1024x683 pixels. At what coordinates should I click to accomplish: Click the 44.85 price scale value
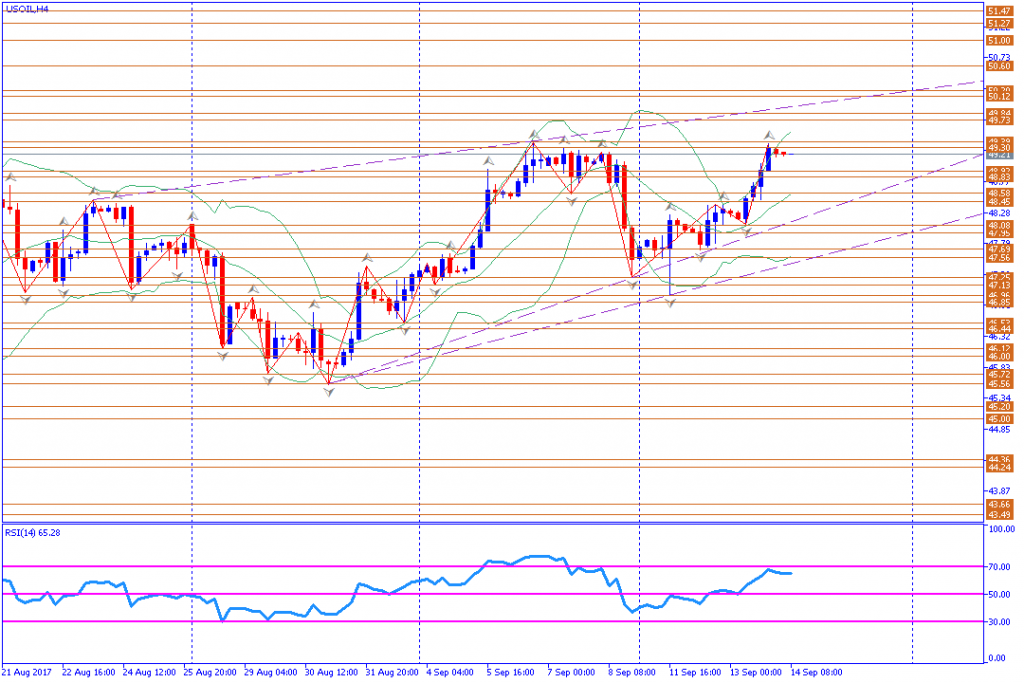[x=1000, y=429]
